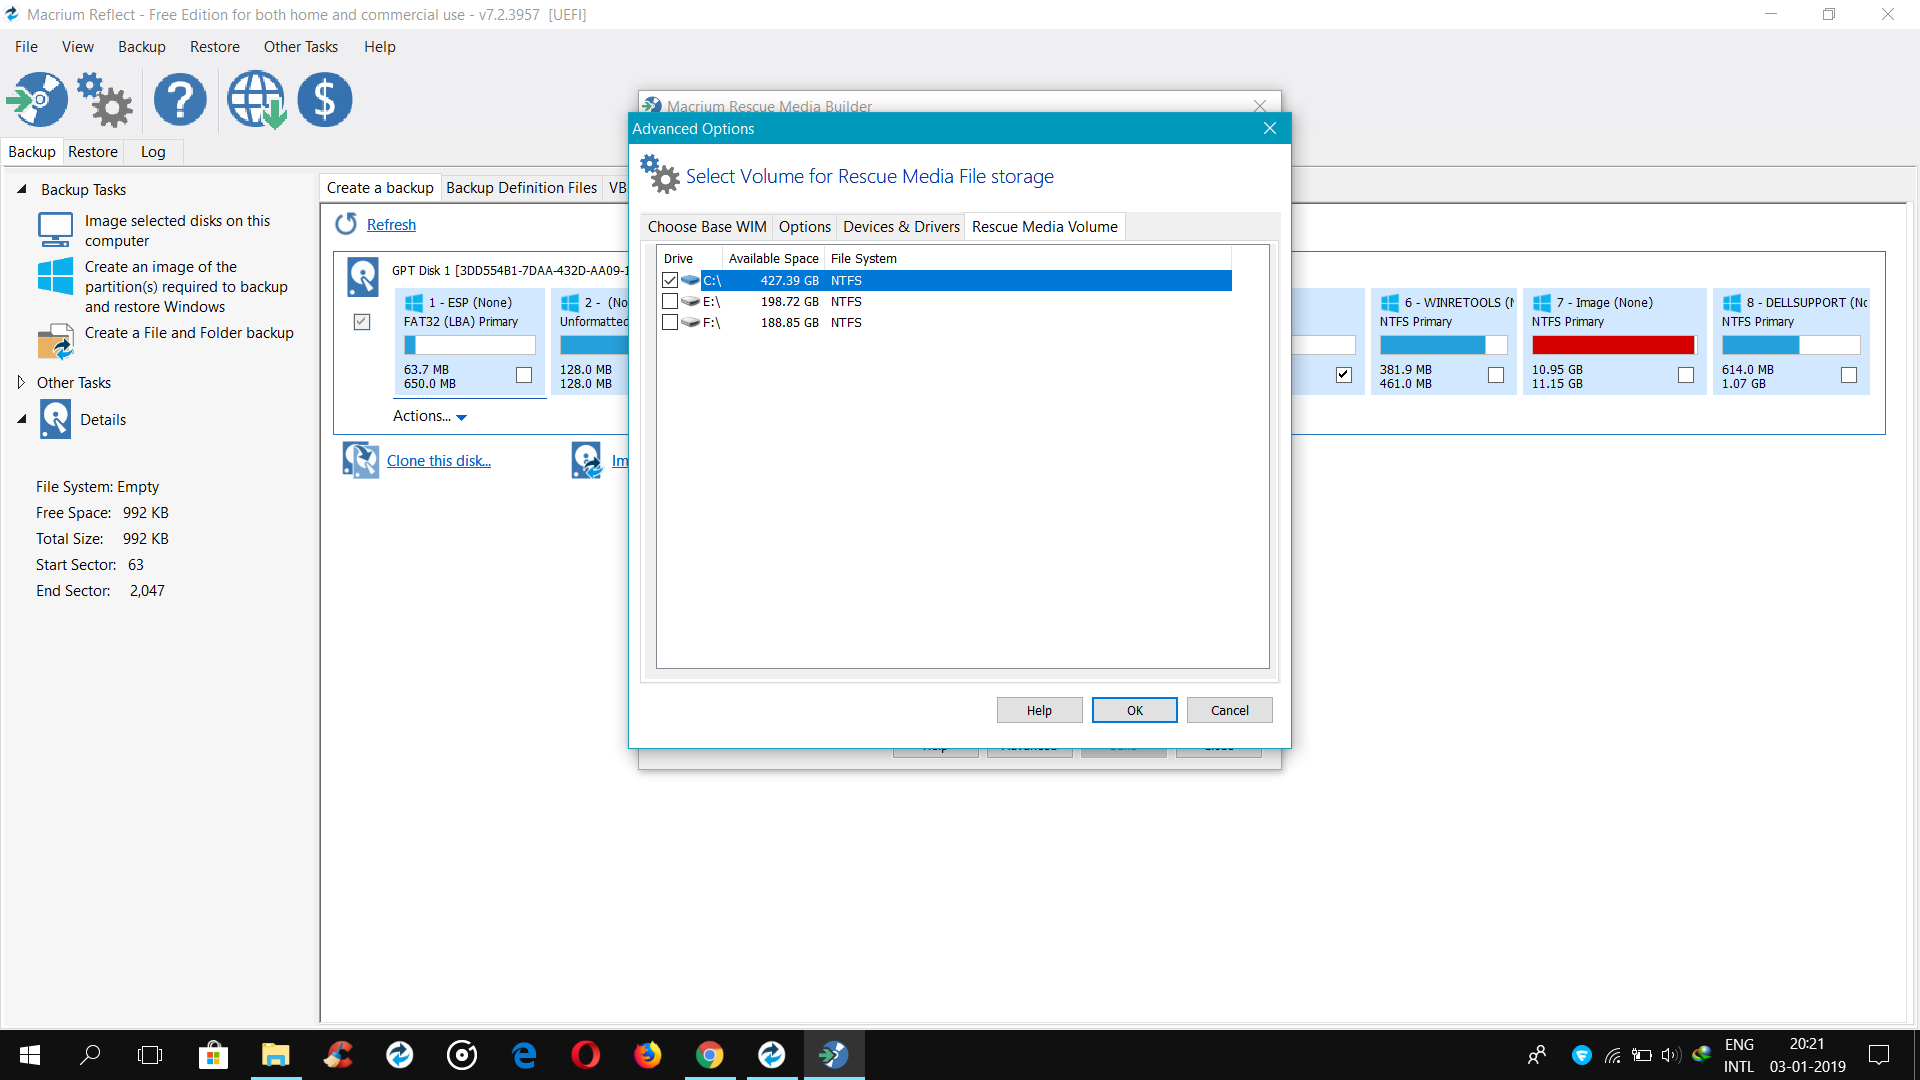The width and height of the screenshot is (1920, 1080).
Task: Expand the Other Tasks tree section
Action: [x=21, y=382]
